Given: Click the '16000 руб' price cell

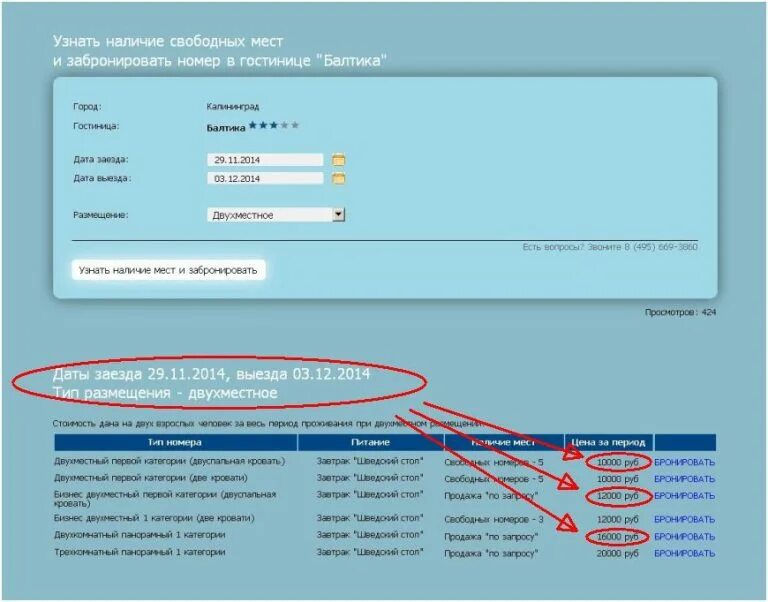Looking at the screenshot, I should 618,537.
